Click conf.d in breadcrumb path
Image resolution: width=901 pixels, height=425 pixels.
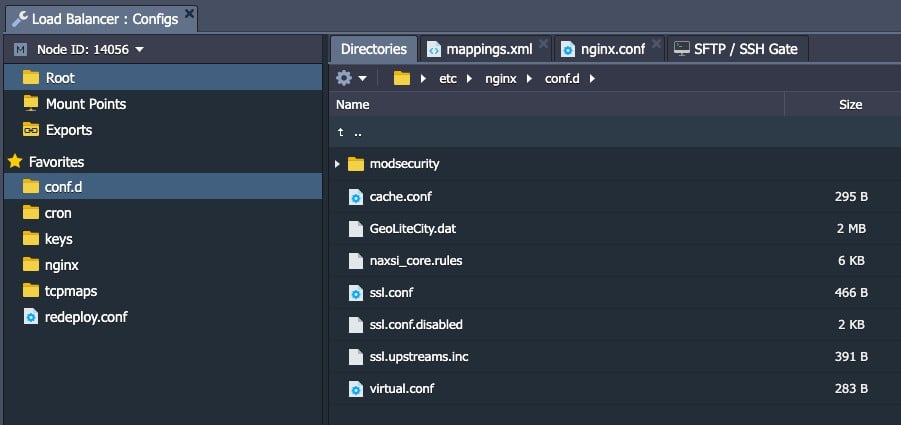562,79
